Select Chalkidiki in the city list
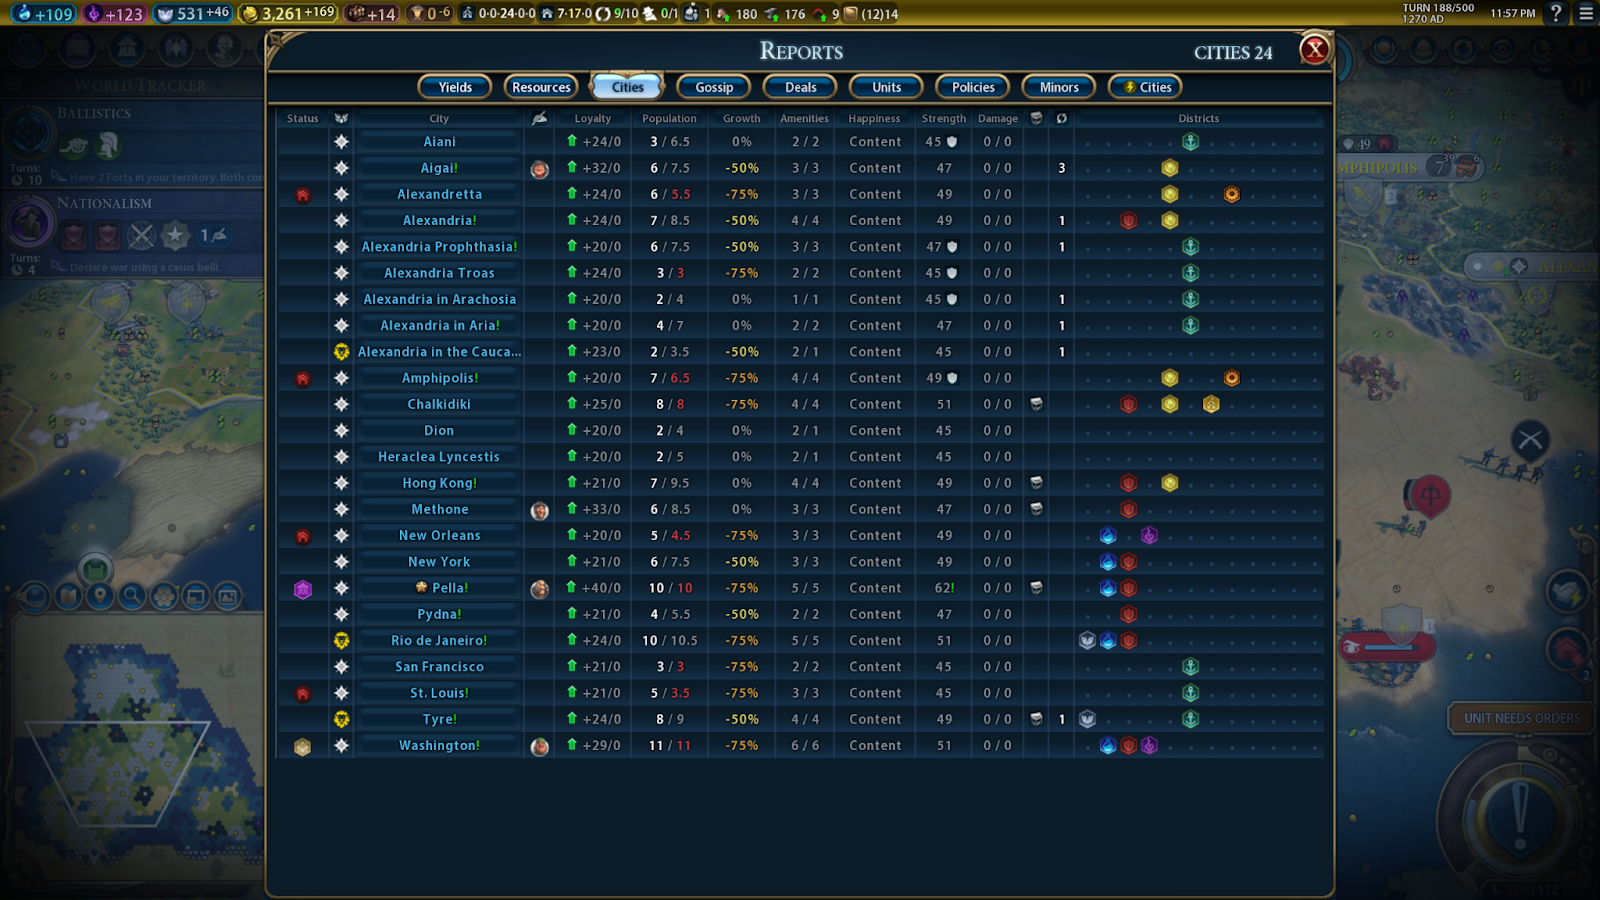The height and width of the screenshot is (900, 1600). (439, 404)
